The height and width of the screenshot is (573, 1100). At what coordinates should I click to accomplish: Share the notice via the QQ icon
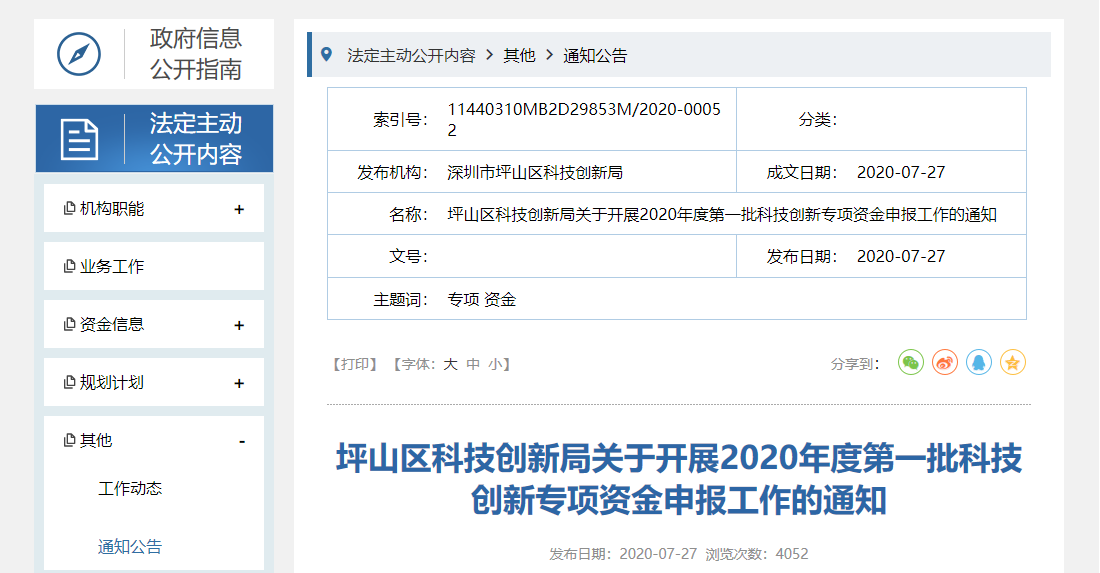point(979,363)
